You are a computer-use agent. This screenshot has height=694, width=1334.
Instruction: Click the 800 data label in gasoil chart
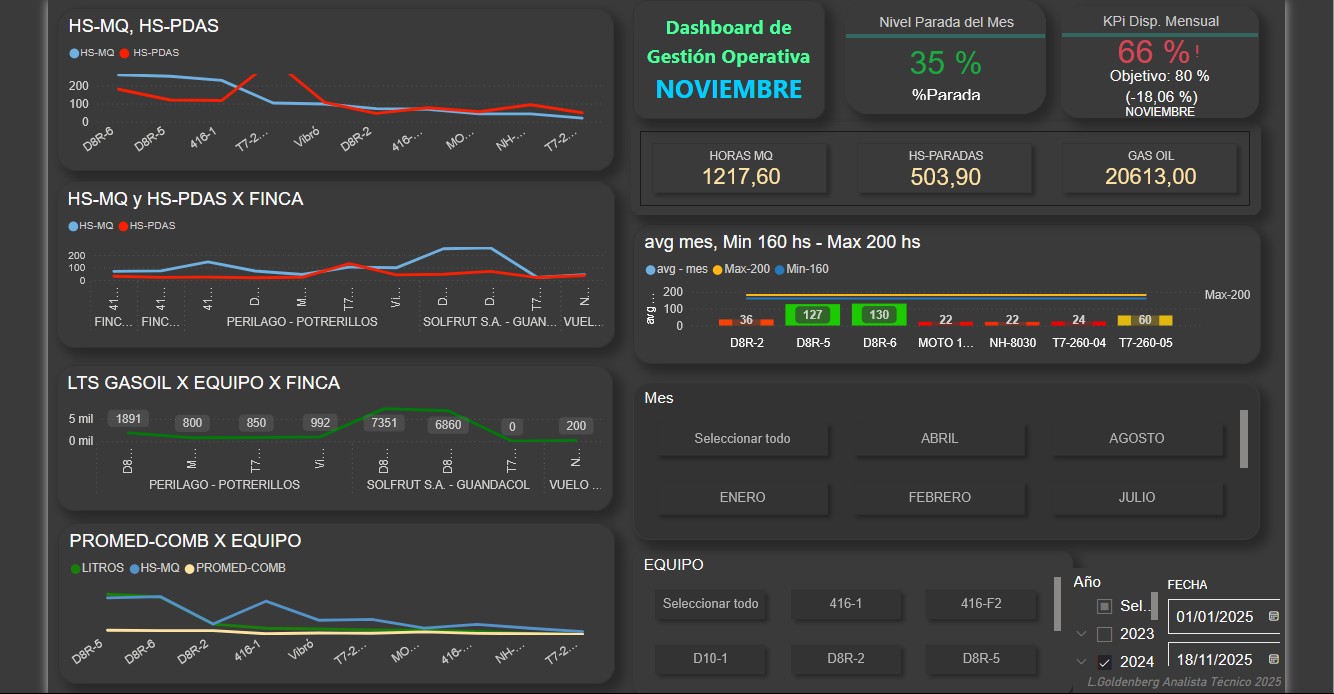pos(192,423)
